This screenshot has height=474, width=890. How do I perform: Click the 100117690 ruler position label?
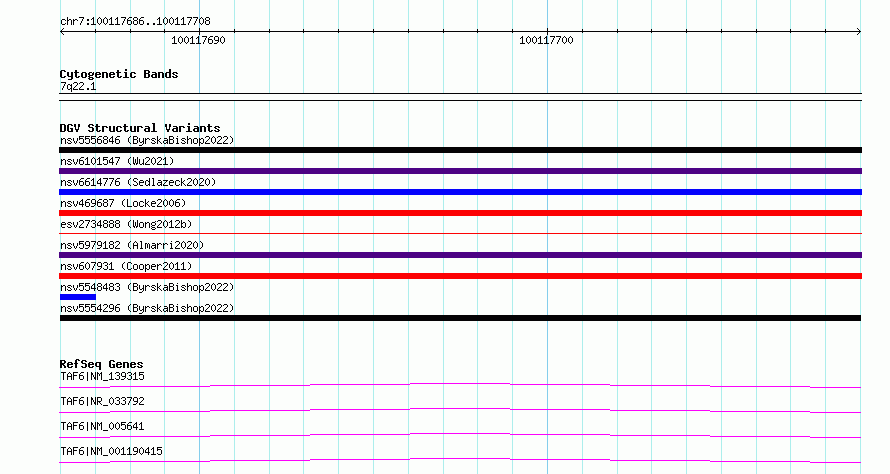(198, 40)
